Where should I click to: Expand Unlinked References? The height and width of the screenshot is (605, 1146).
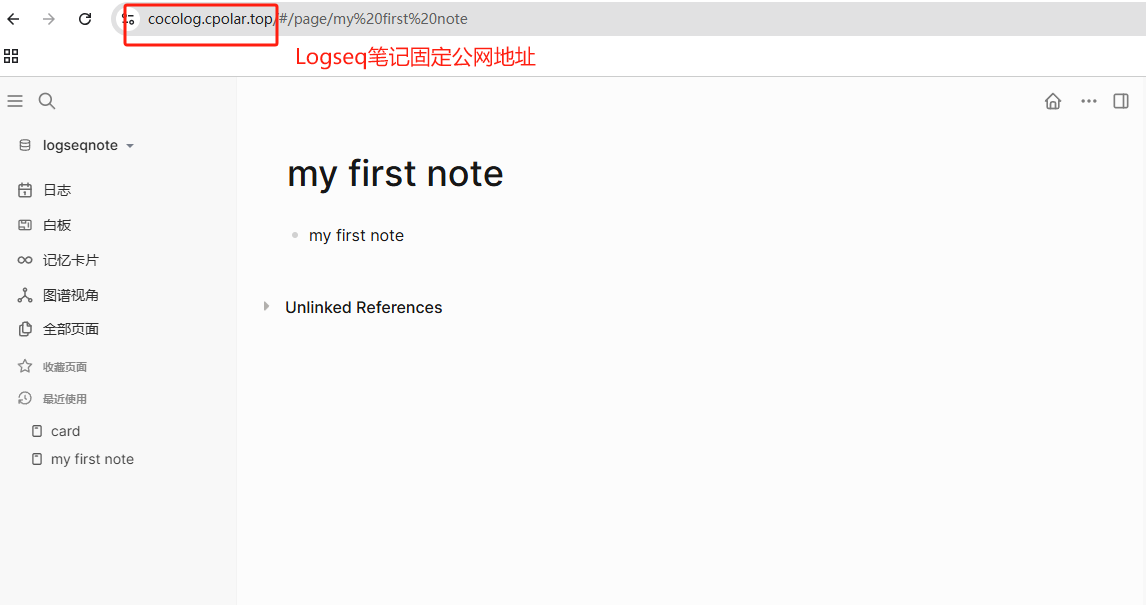pyautogui.click(x=266, y=307)
